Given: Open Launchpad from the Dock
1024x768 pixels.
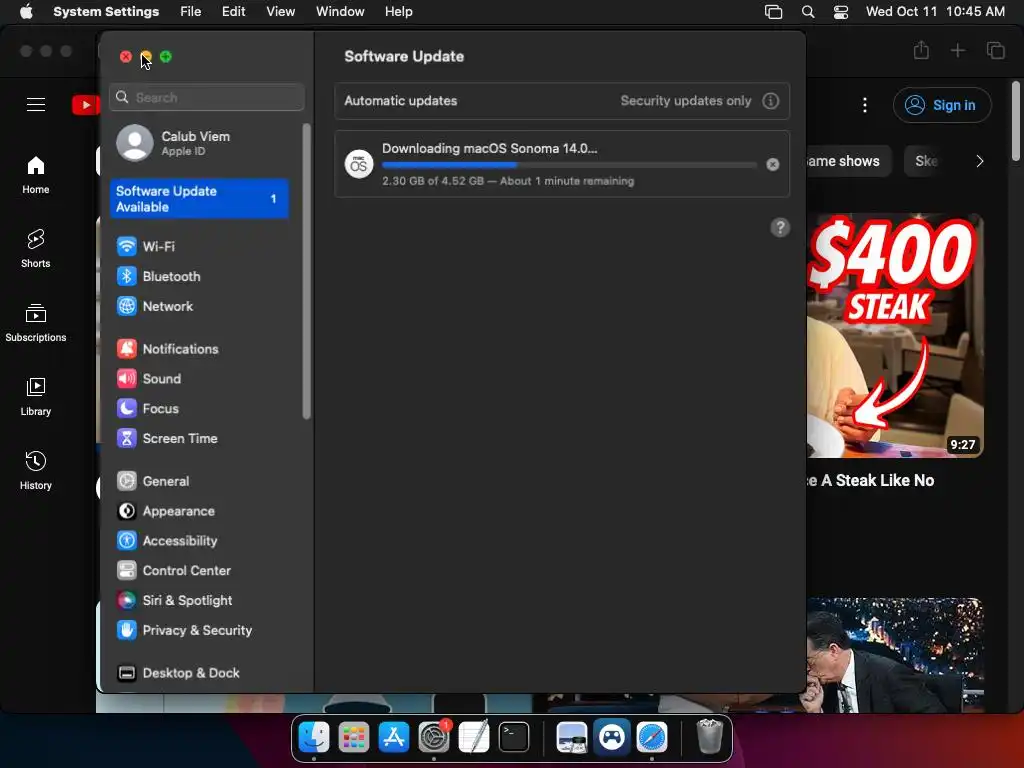Looking at the screenshot, I should click(x=353, y=737).
